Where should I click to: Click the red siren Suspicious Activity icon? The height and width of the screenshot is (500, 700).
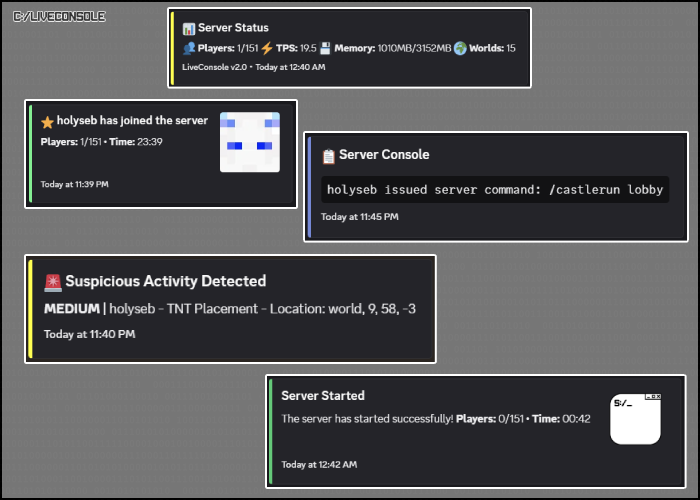click(x=53, y=283)
